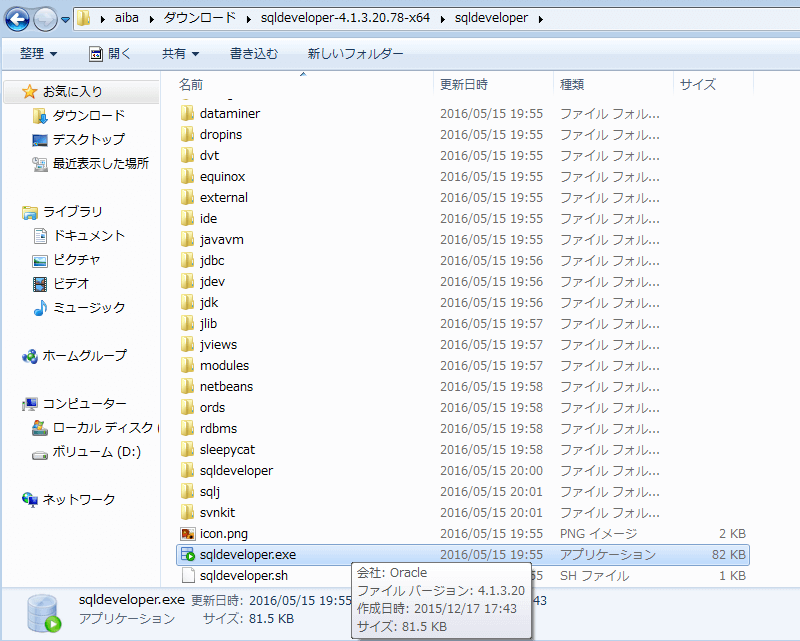The image size is (800, 641).
Task: Create folder with 新しいフォルダー button
Action: (355, 53)
